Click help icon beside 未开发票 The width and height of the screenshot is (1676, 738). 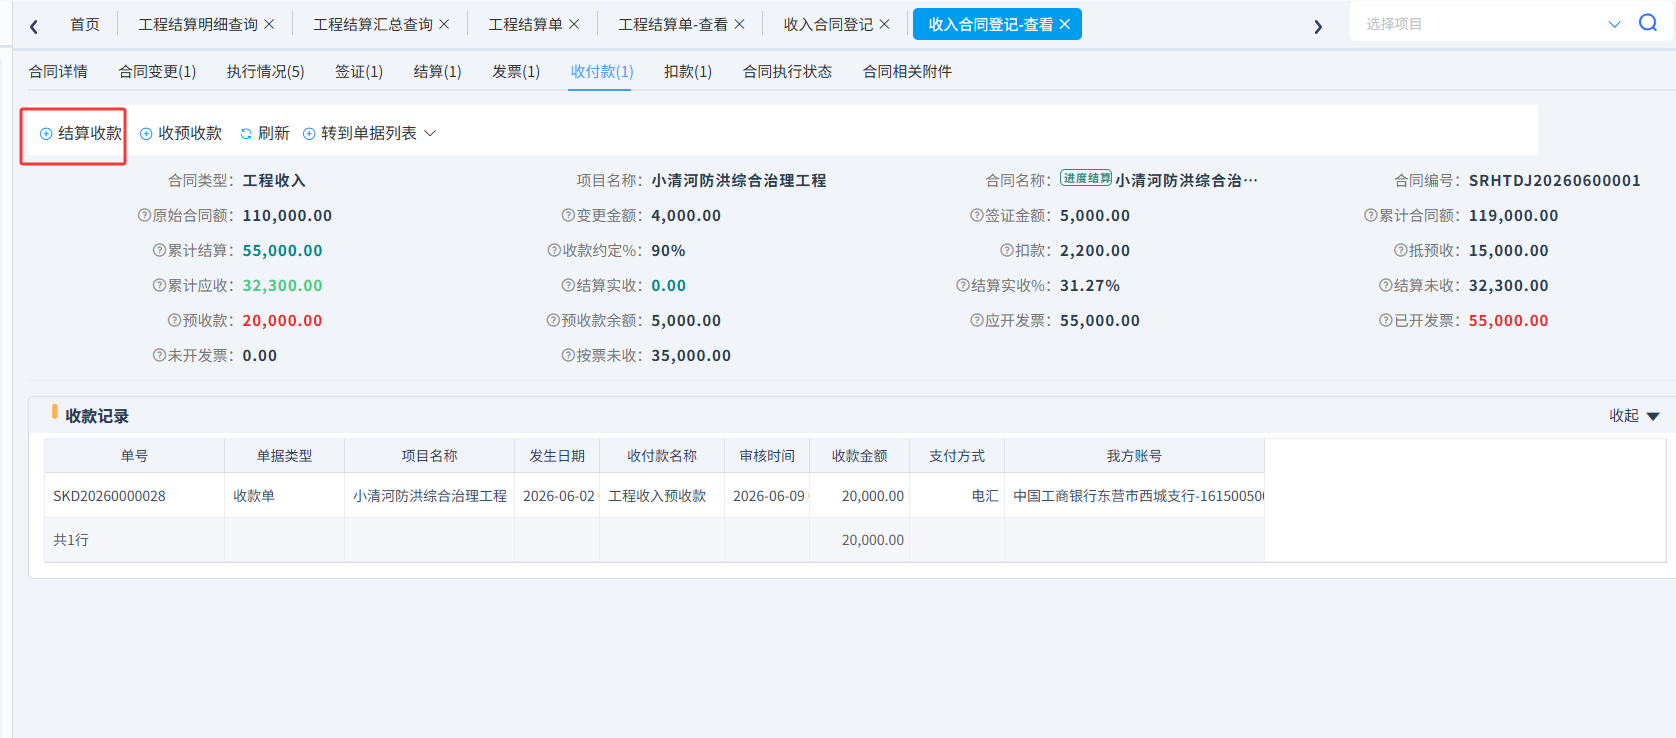pos(159,355)
